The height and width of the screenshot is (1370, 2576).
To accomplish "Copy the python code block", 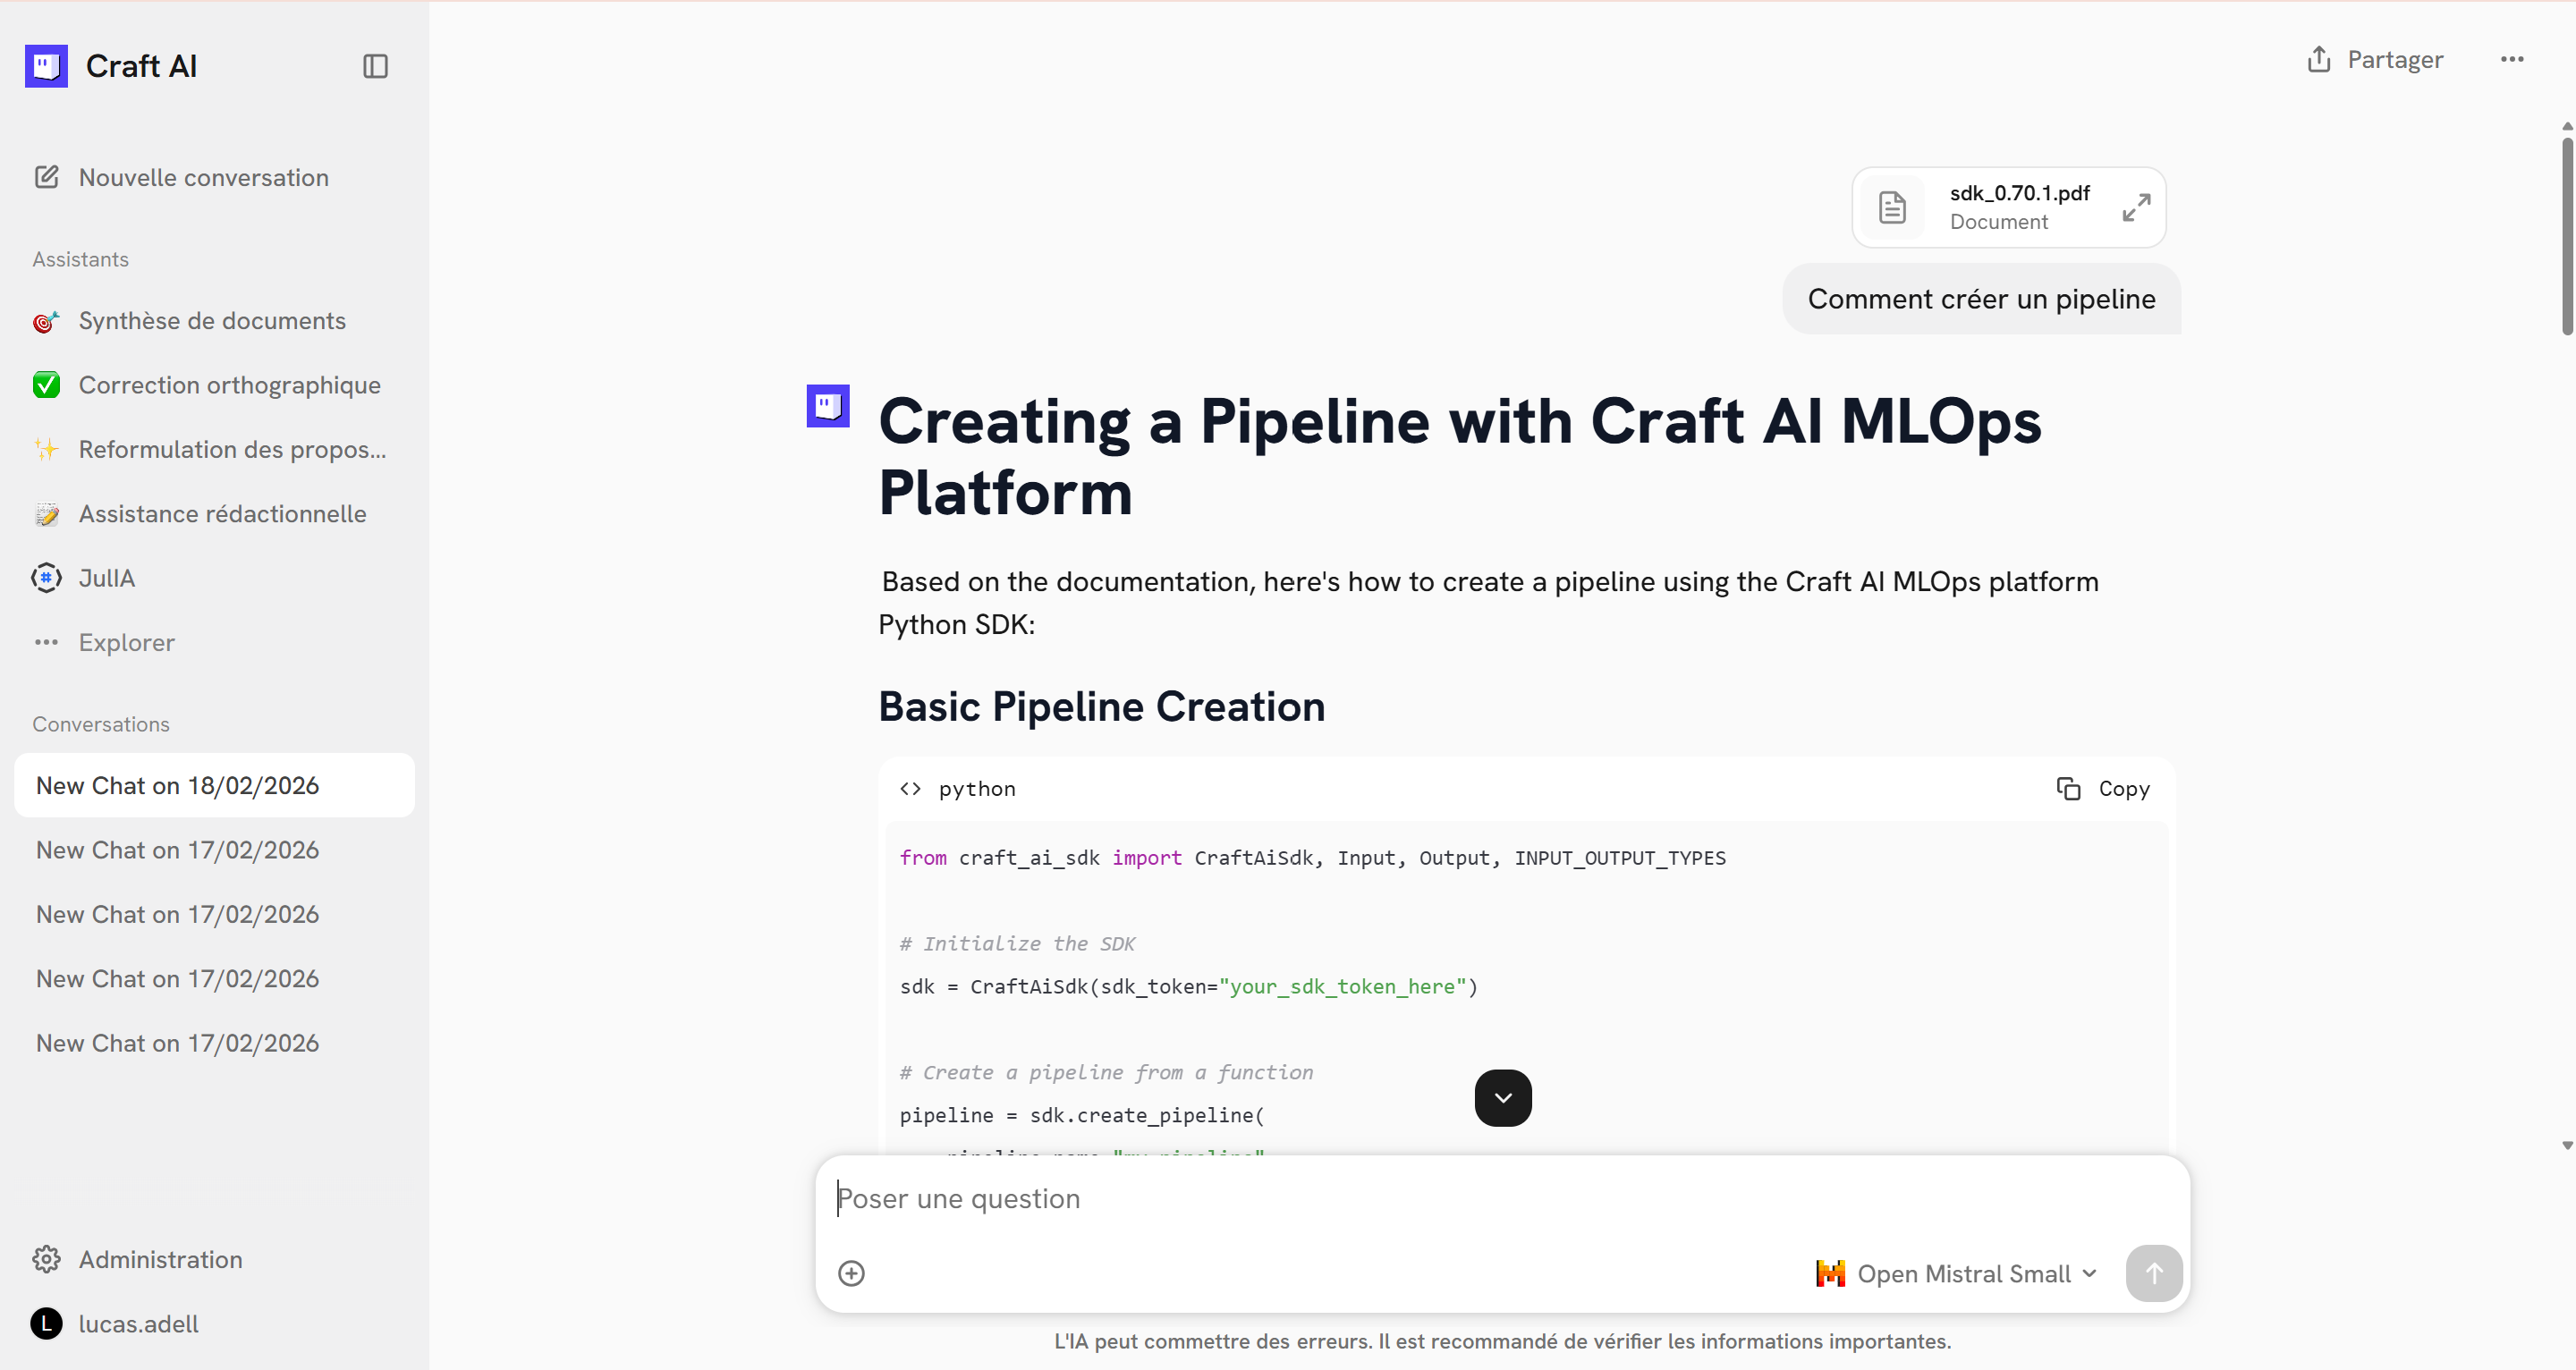I will point(2103,789).
